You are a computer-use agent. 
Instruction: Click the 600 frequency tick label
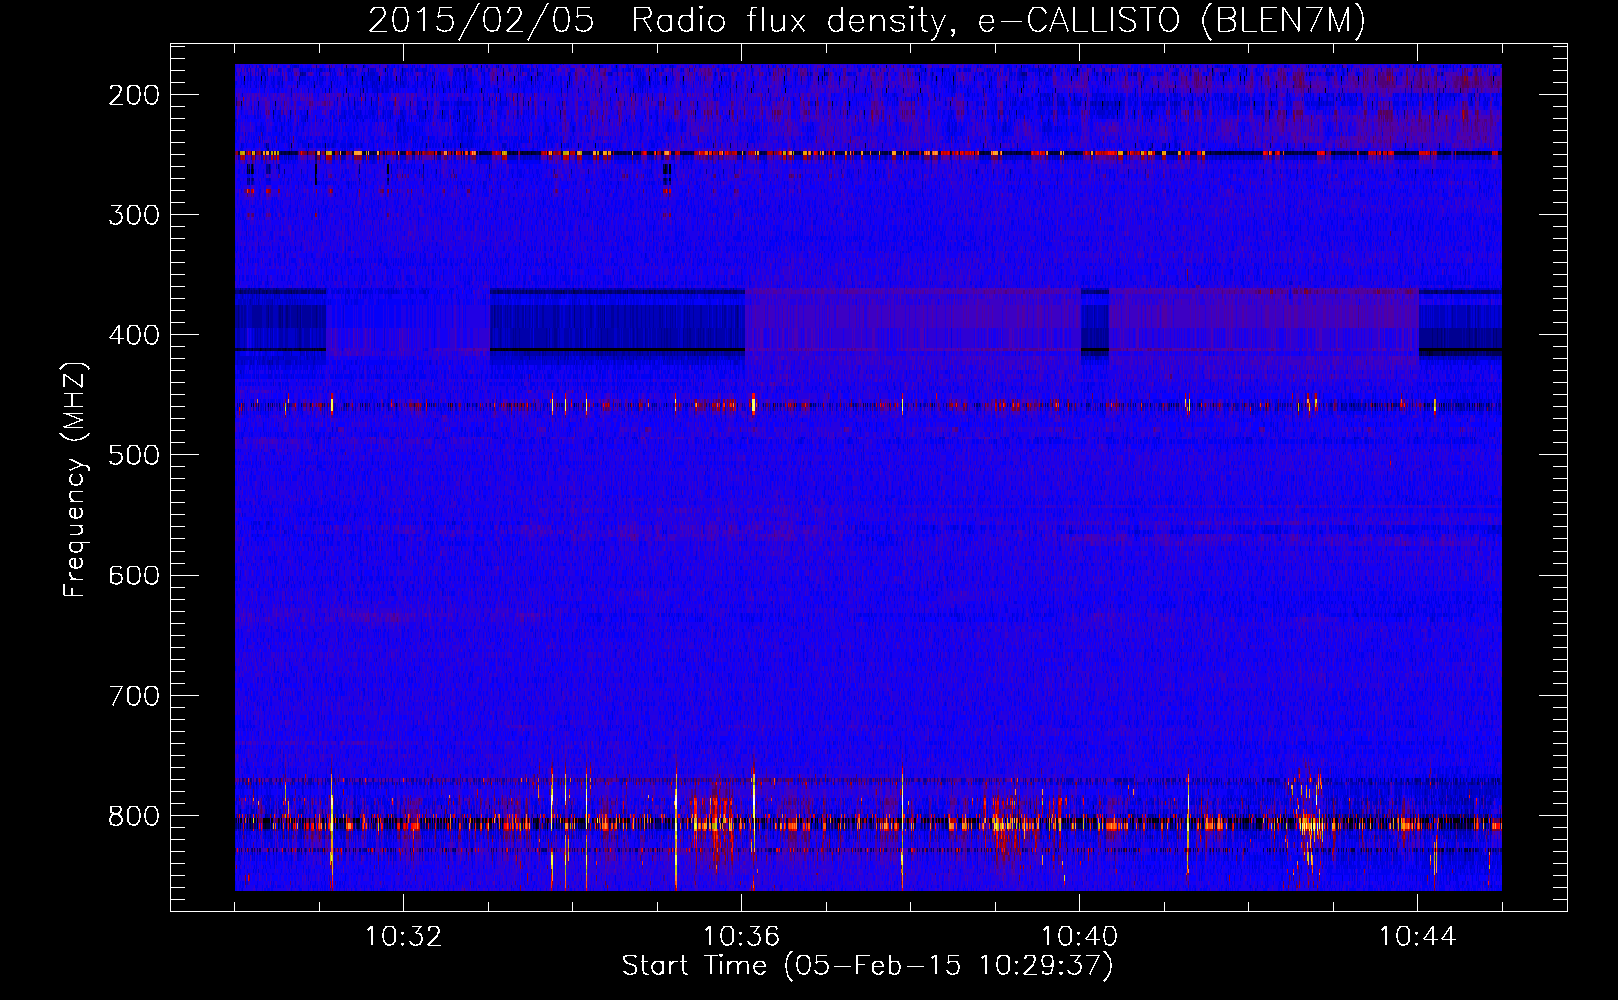[x=133, y=575]
